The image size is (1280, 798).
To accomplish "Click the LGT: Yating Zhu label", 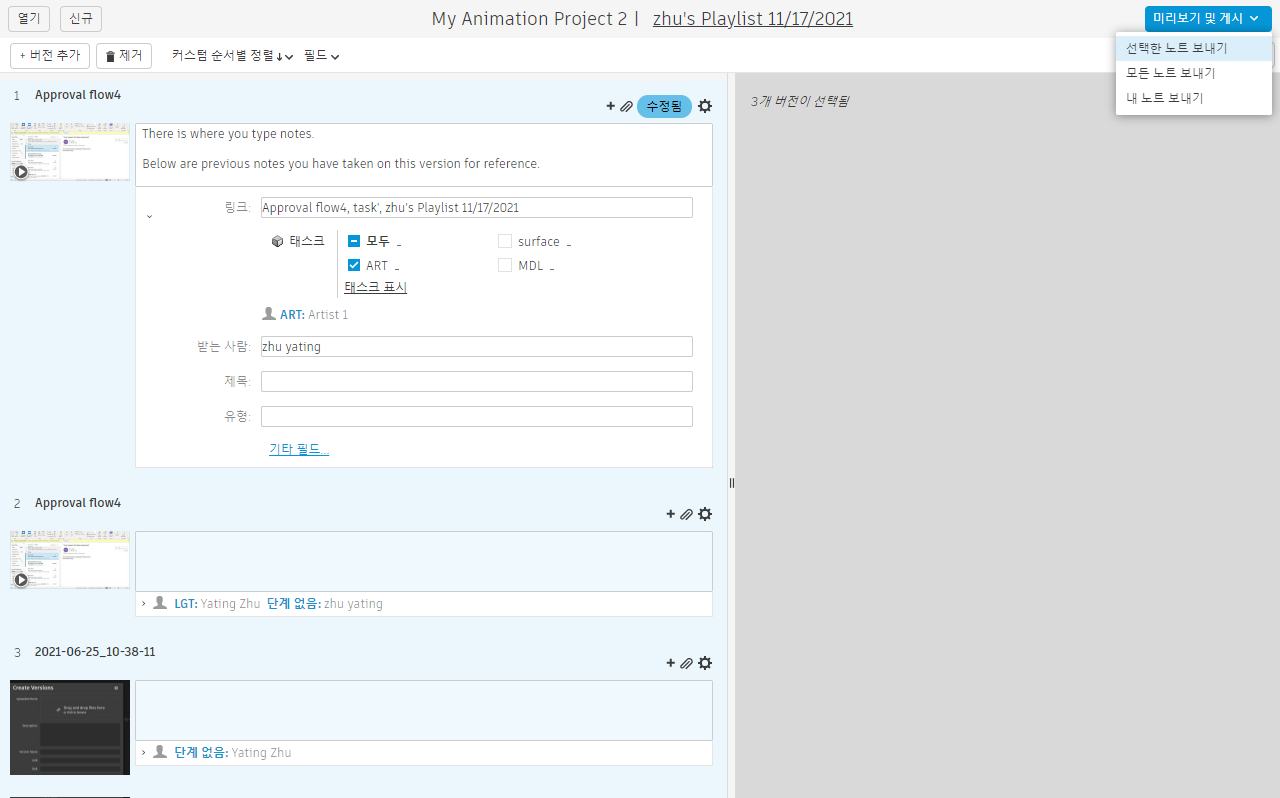I will (217, 603).
